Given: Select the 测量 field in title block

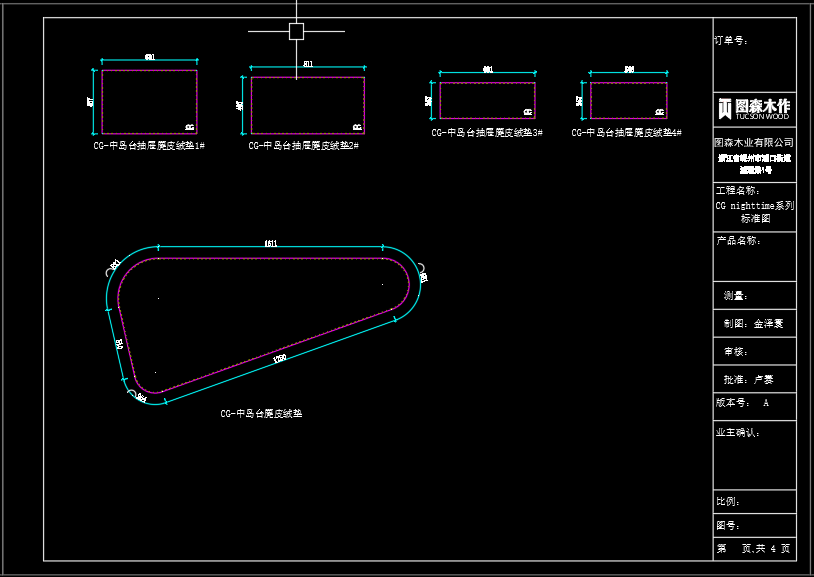Looking at the screenshot, I should point(736,296).
